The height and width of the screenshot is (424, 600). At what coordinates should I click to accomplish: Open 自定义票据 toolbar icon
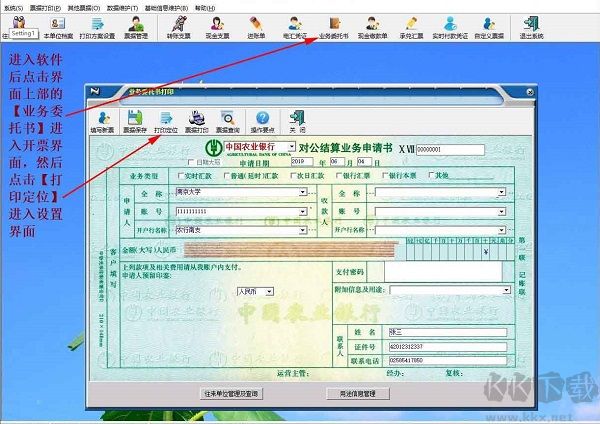489,28
